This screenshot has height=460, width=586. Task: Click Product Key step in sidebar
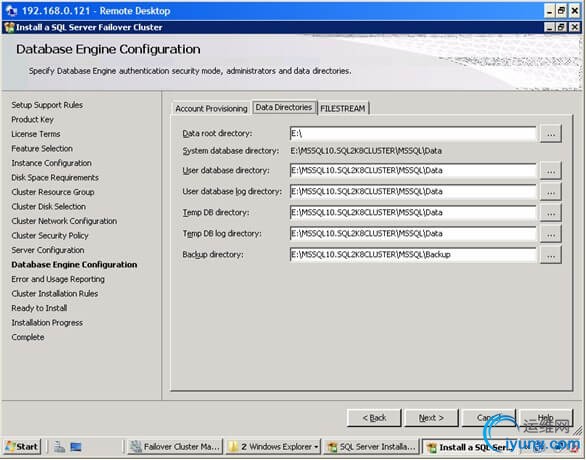33,120
